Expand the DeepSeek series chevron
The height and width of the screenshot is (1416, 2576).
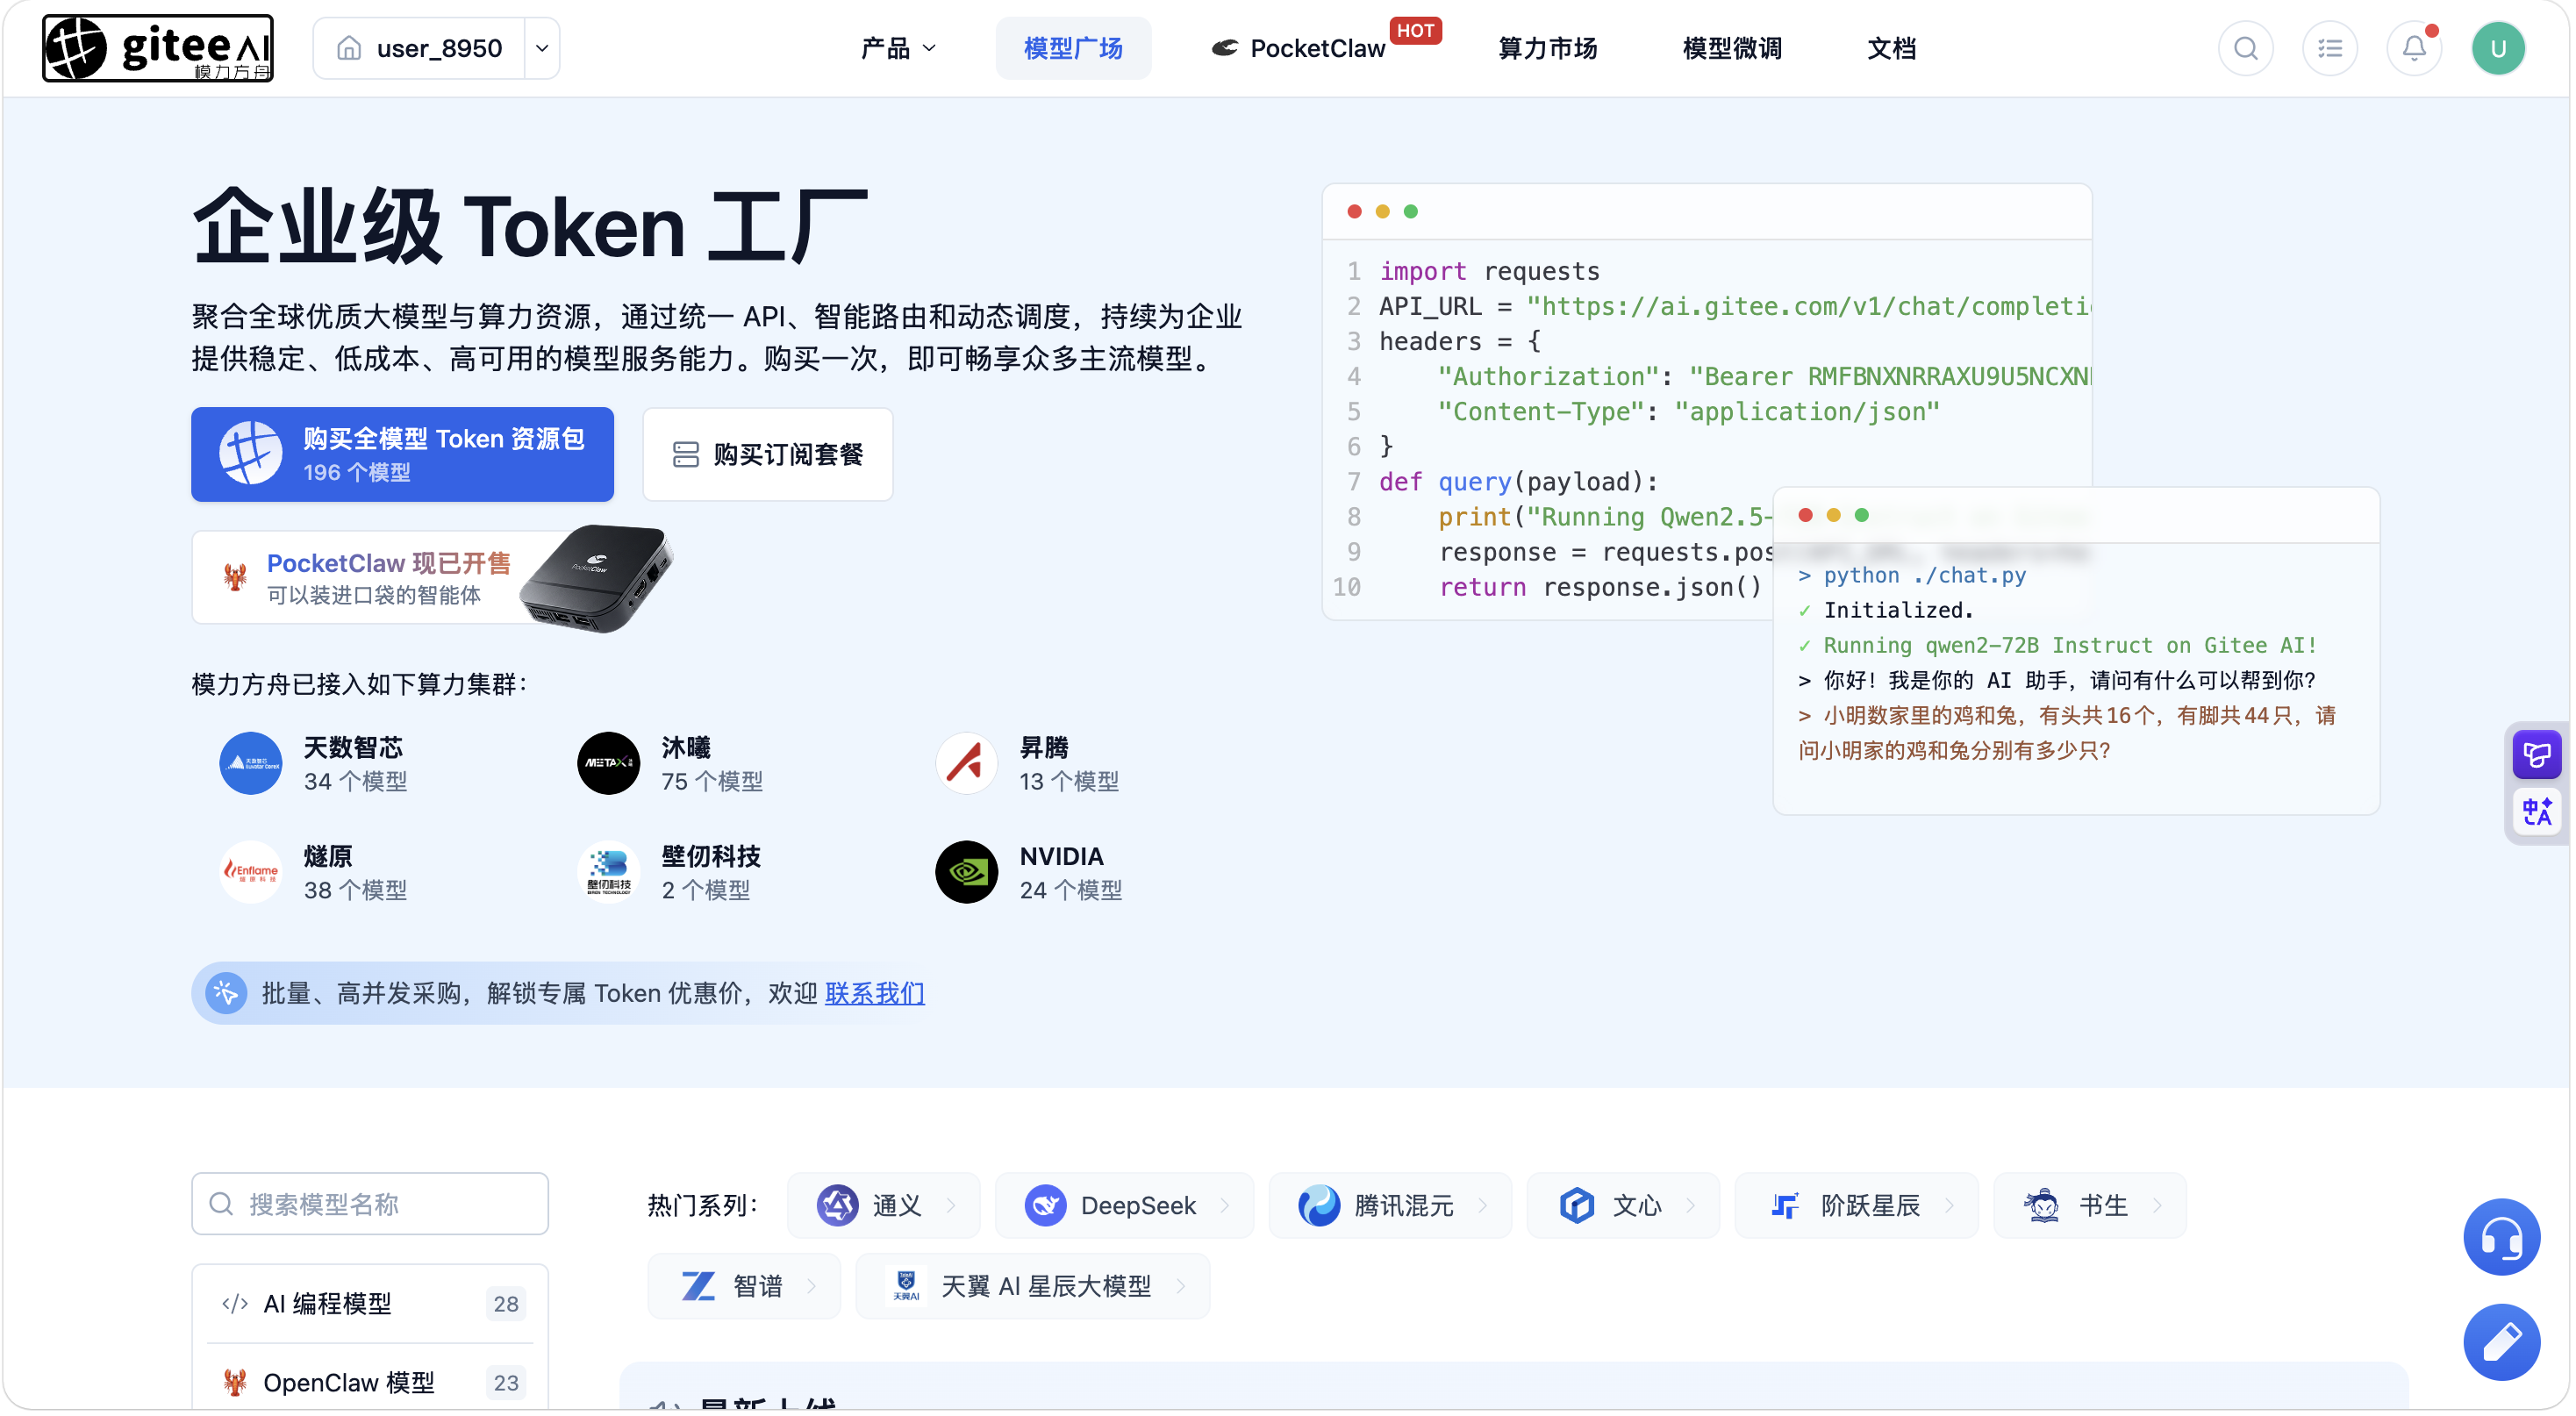pyautogui.click(x=1225, y=1205)
